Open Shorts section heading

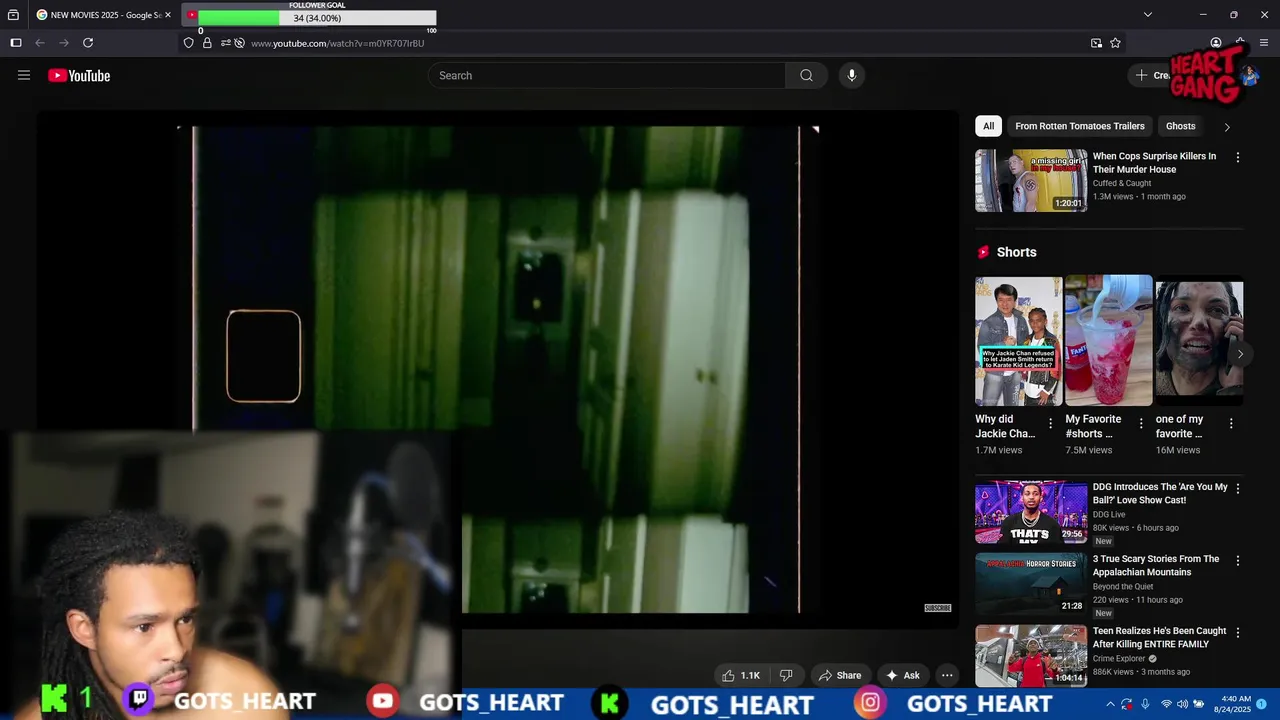tap(1016, 252)
